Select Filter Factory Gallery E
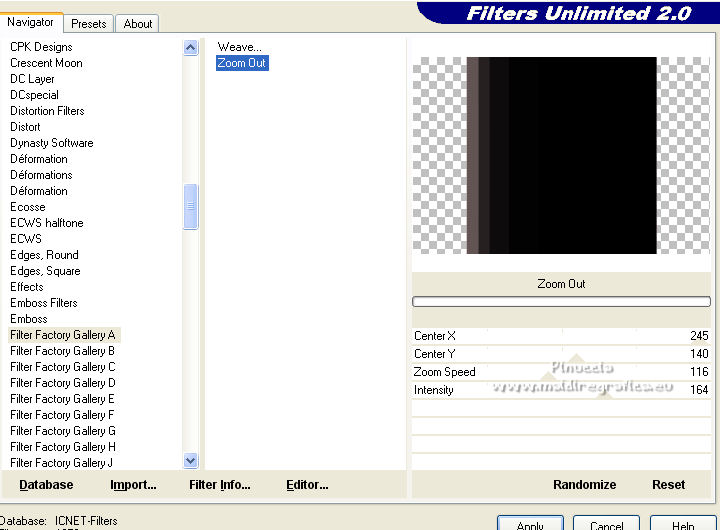The height and width of the screenshot is (530, 720). click(x=62, y=399)
